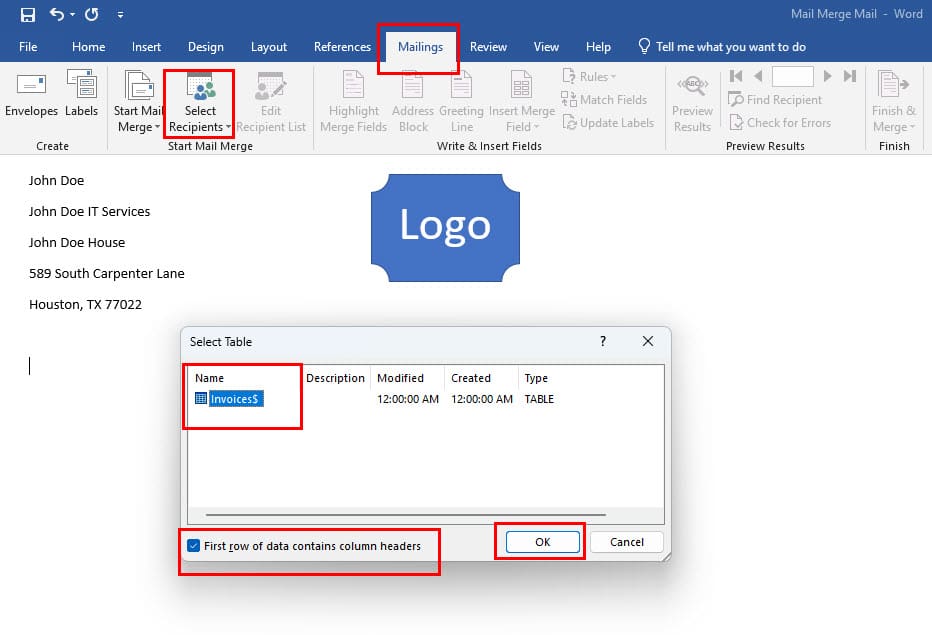Open the Select Recipients dropdown

pos(200,102)
